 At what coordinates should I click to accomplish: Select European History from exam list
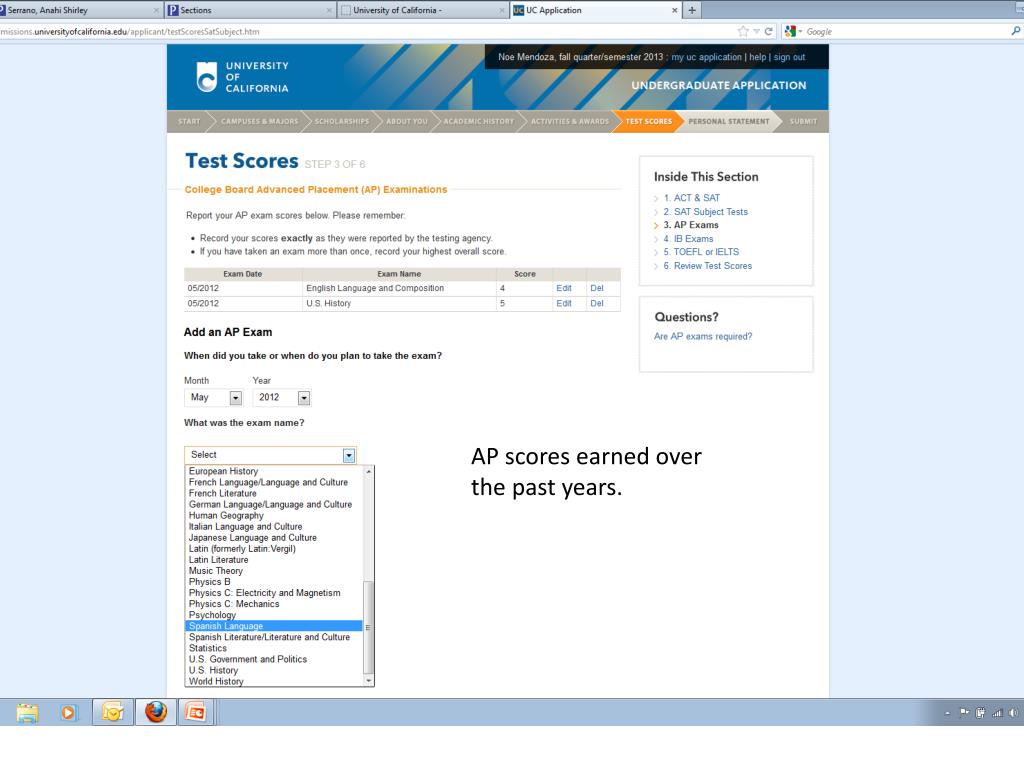274,472
